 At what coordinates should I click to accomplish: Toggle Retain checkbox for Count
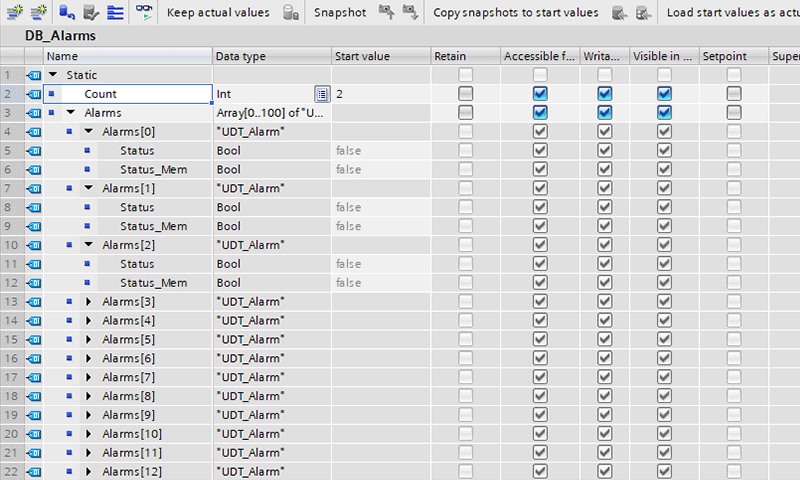click(x=465, y=93)
